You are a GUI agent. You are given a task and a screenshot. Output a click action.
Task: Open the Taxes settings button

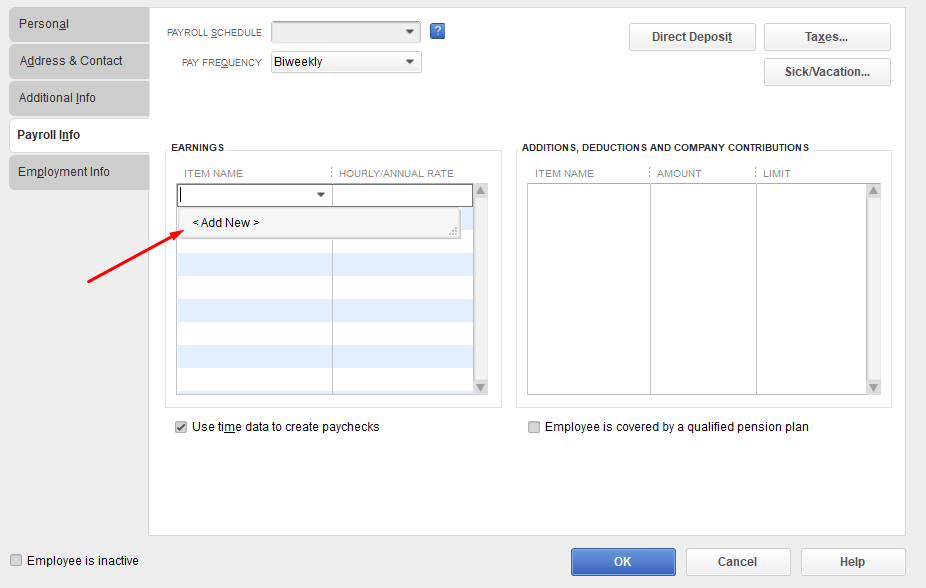click(x=827, y=37)
